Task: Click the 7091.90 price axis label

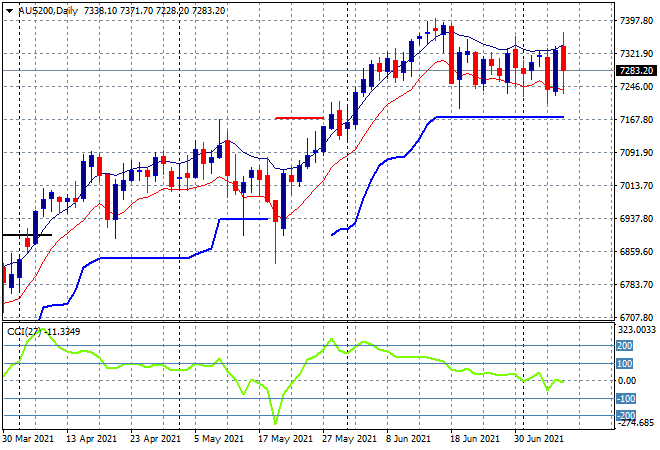Action: pos(636,153)
